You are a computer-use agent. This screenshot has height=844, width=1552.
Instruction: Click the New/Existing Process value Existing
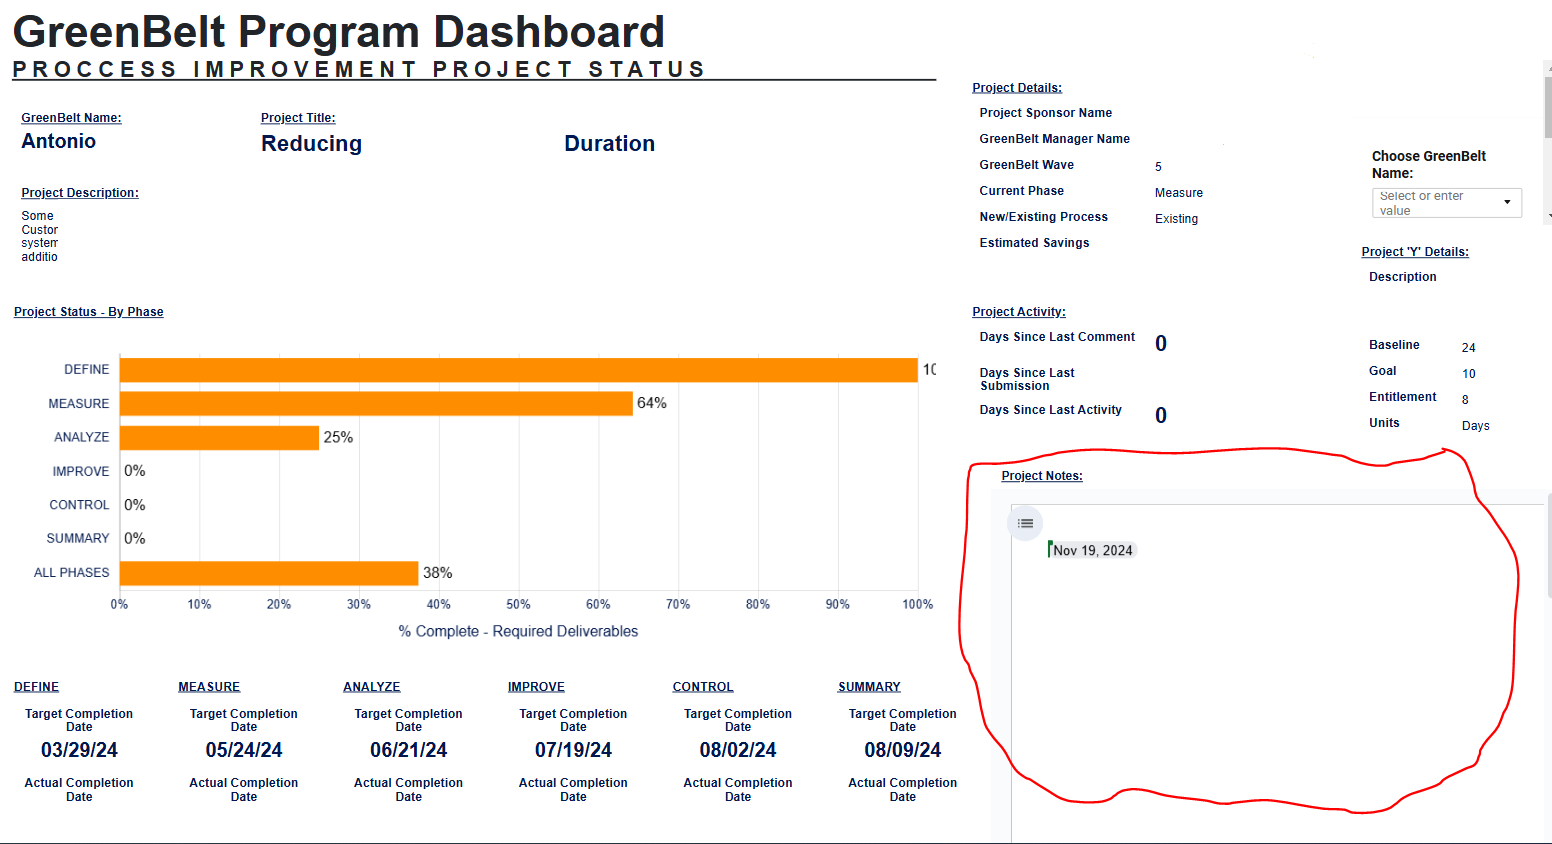pyautogui.click(x=1176, y=219)
